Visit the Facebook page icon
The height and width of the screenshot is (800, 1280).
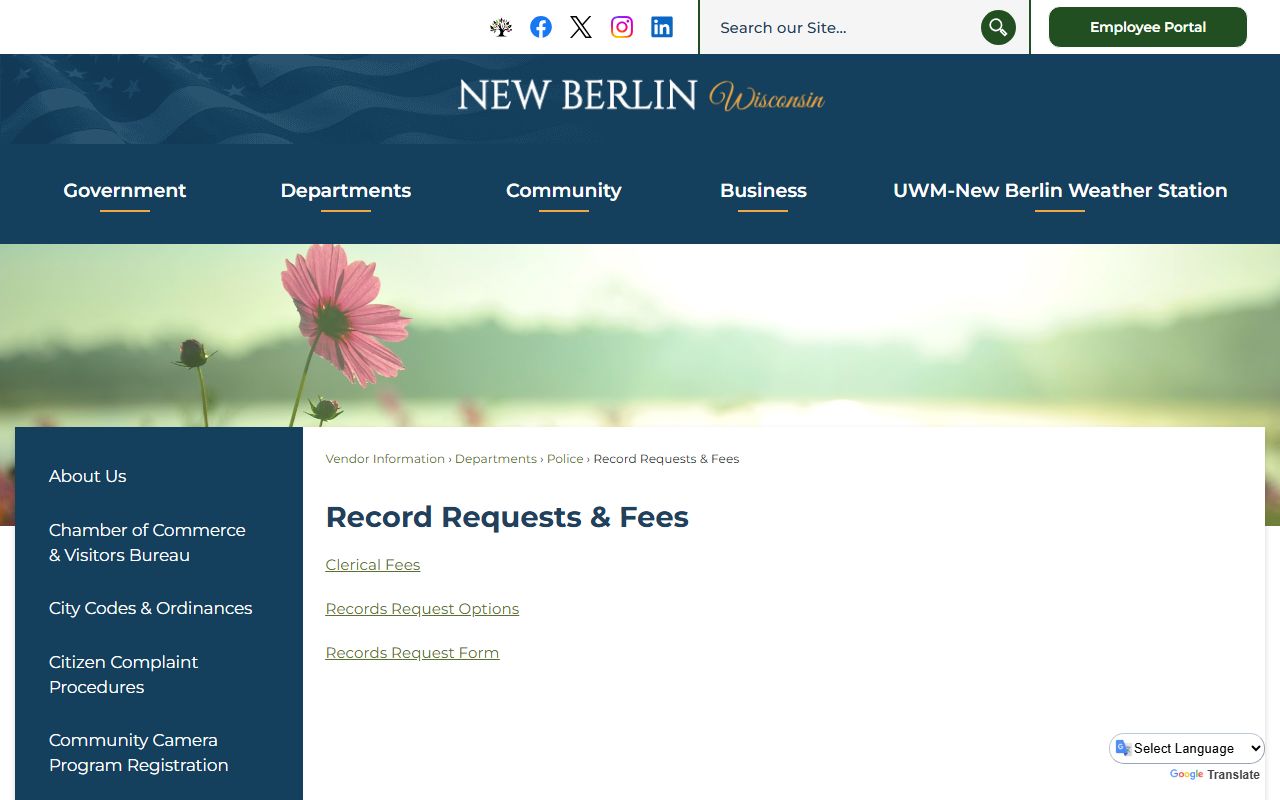click(x=541, y=27)
